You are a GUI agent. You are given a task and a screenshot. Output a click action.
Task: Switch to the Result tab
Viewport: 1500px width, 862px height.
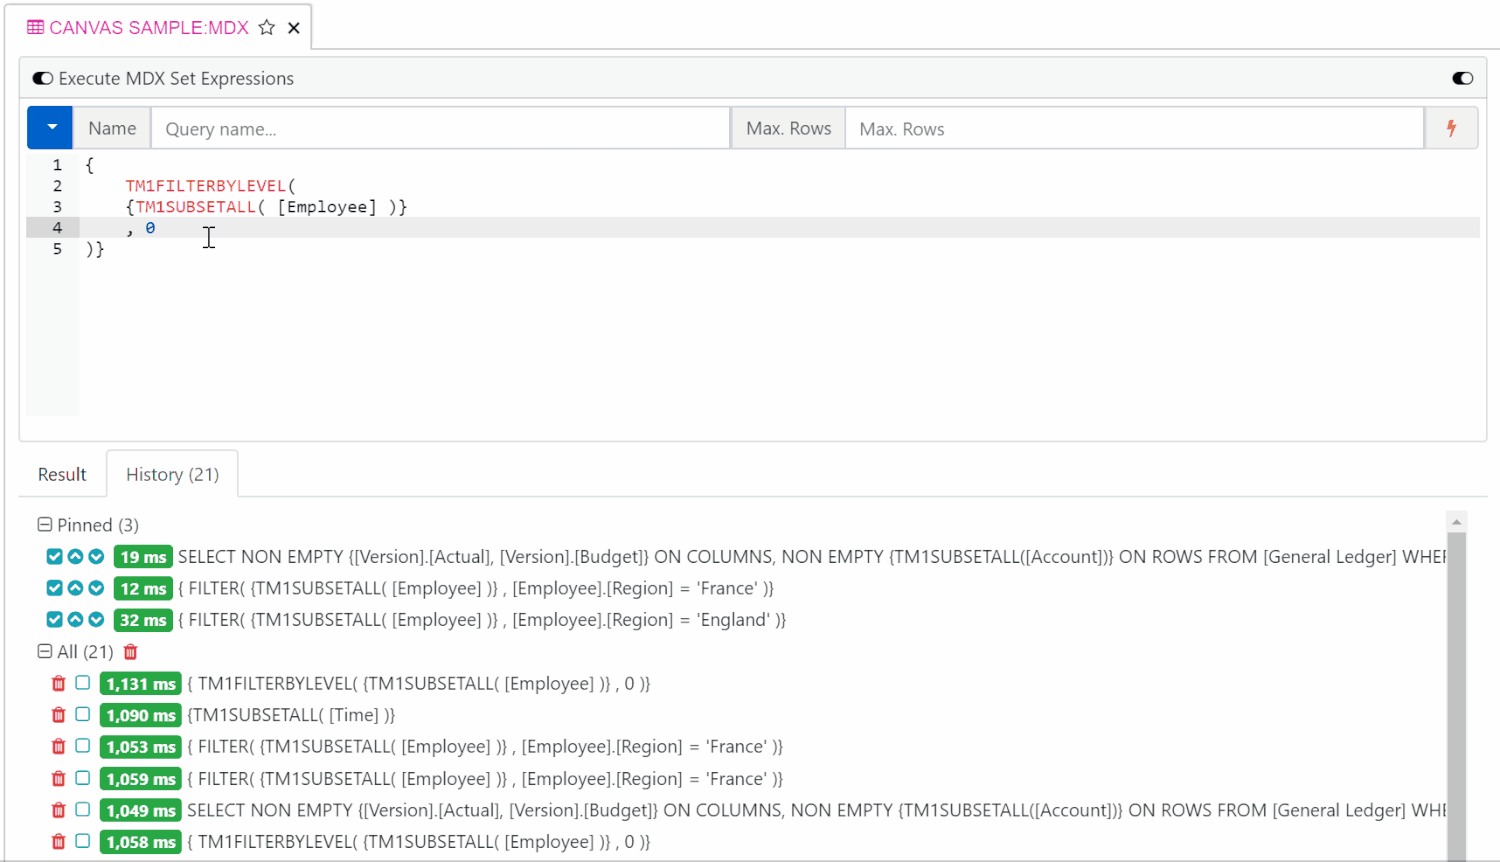click(x=61, y=474)
